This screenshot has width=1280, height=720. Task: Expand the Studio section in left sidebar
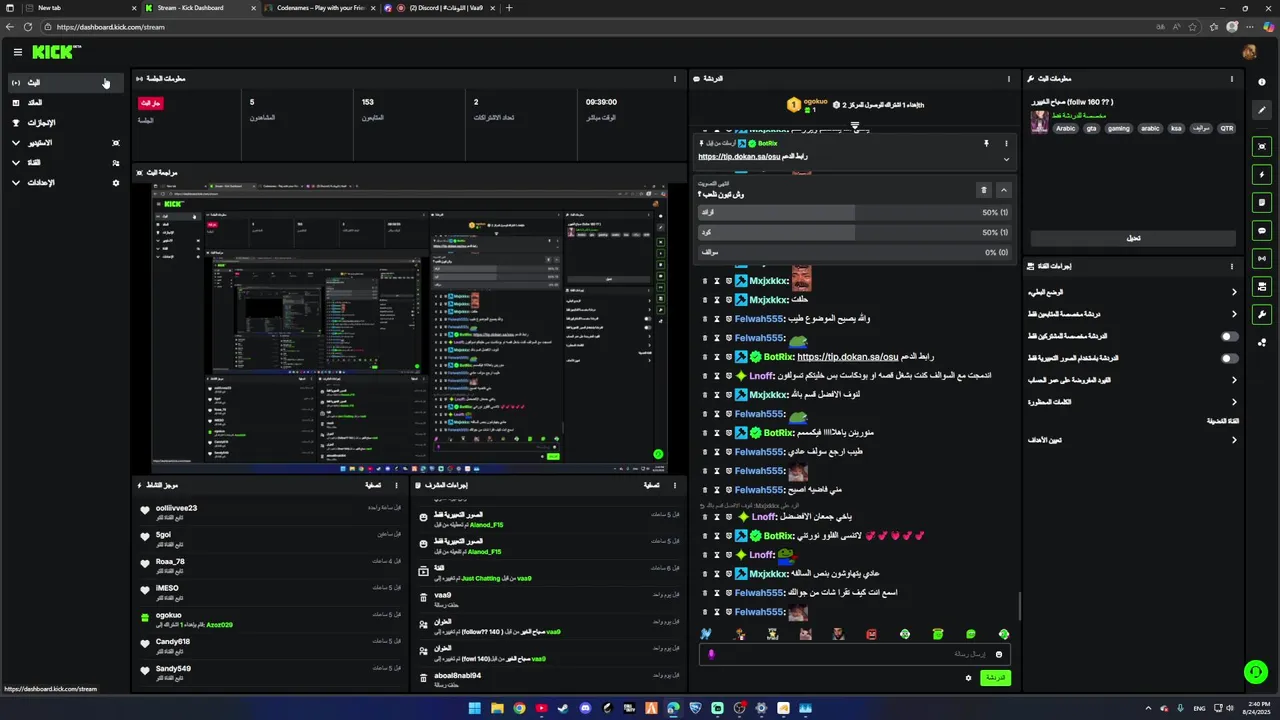(66, 143)
